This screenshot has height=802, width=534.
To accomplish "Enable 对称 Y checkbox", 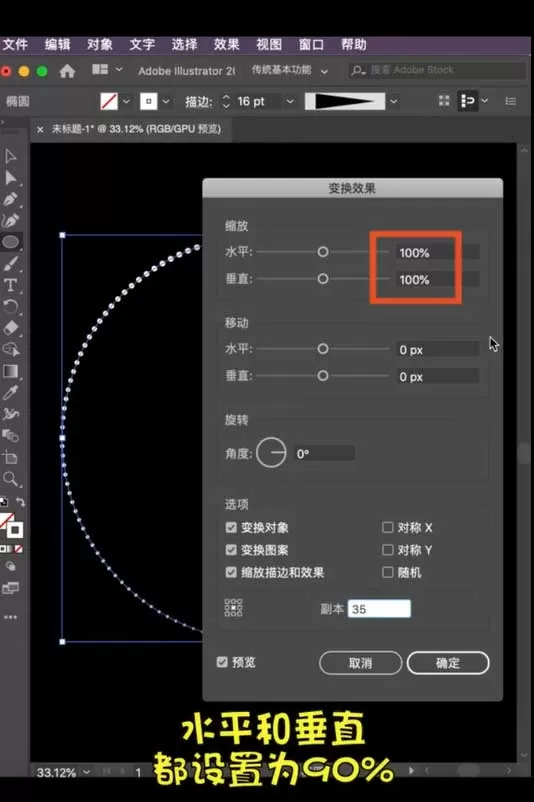I will click(x=388, y=550).
